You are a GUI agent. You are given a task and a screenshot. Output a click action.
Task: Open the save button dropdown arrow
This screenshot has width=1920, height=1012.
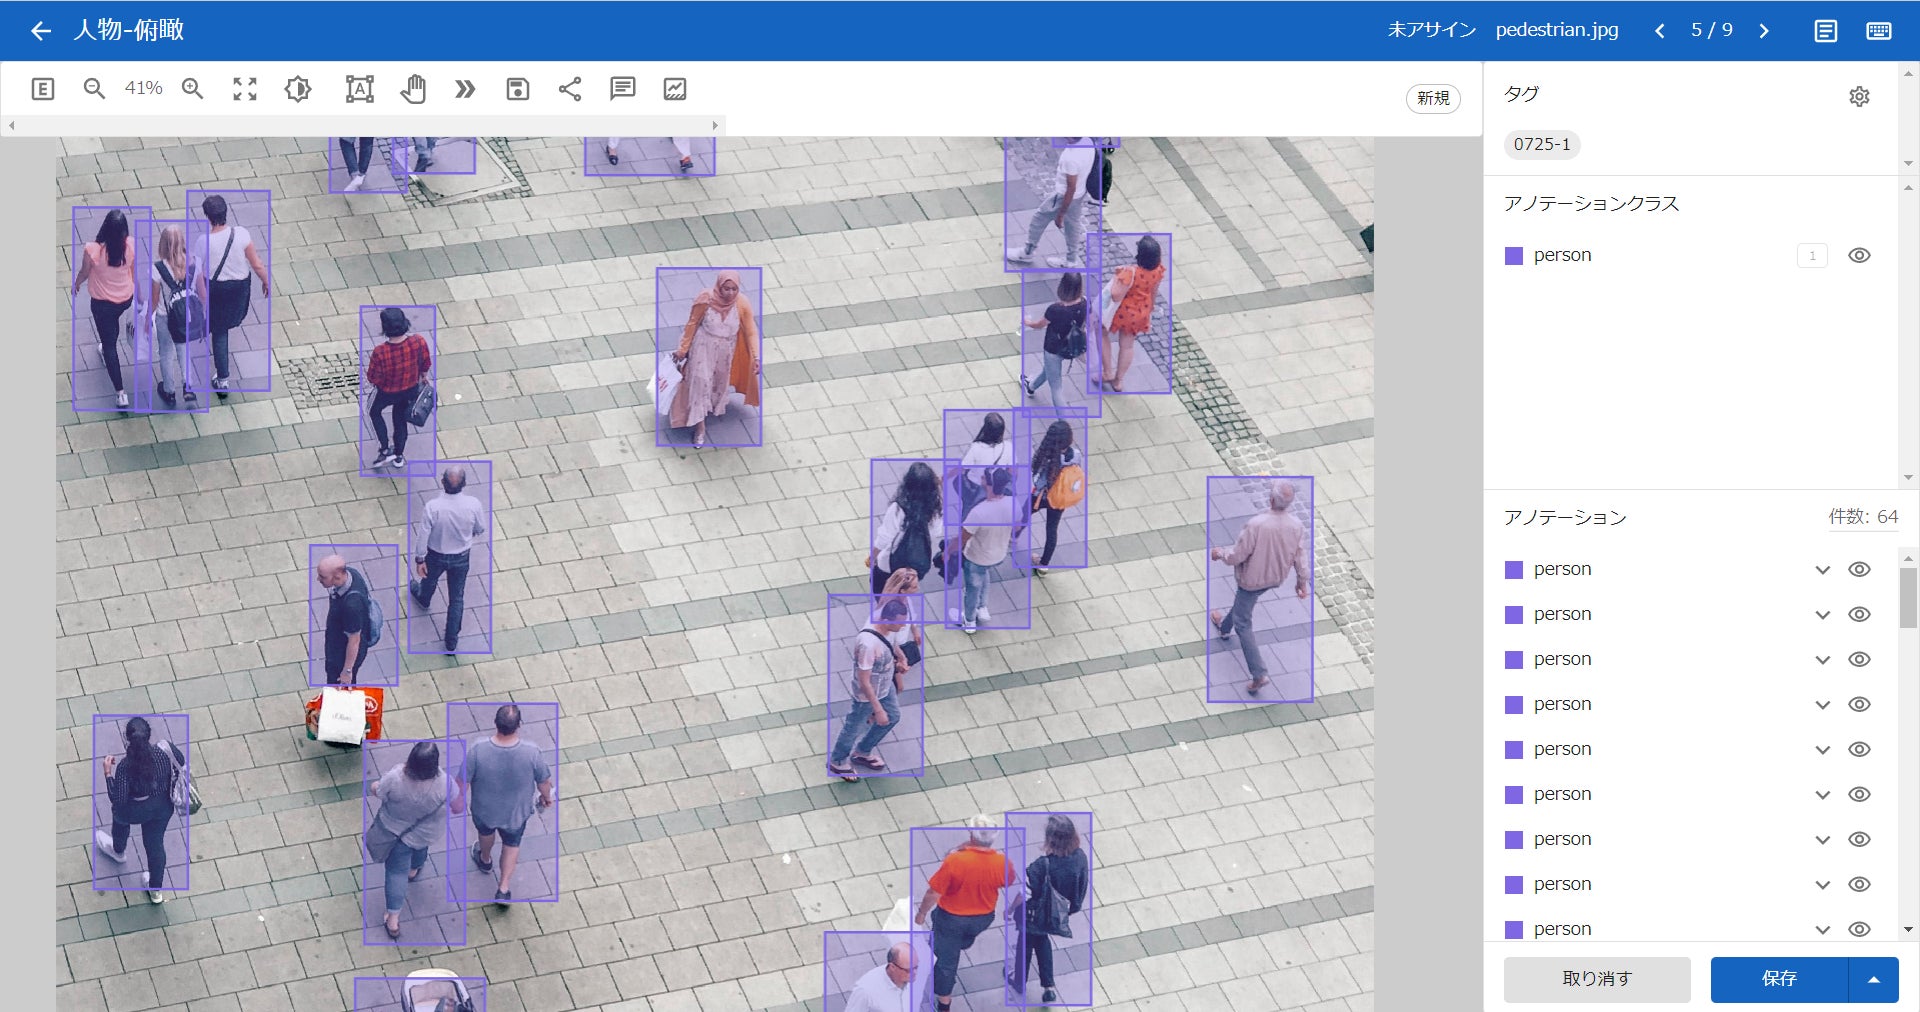[1873, 980]
